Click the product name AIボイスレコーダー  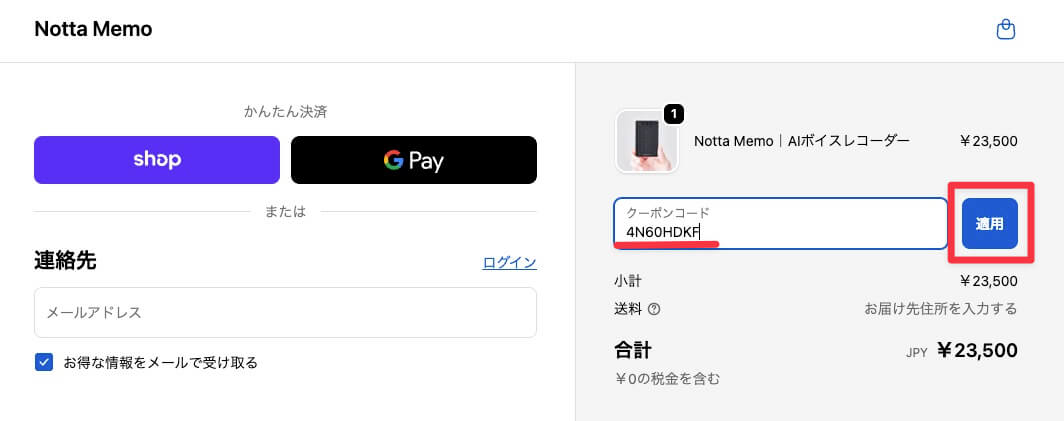point(802,141)
